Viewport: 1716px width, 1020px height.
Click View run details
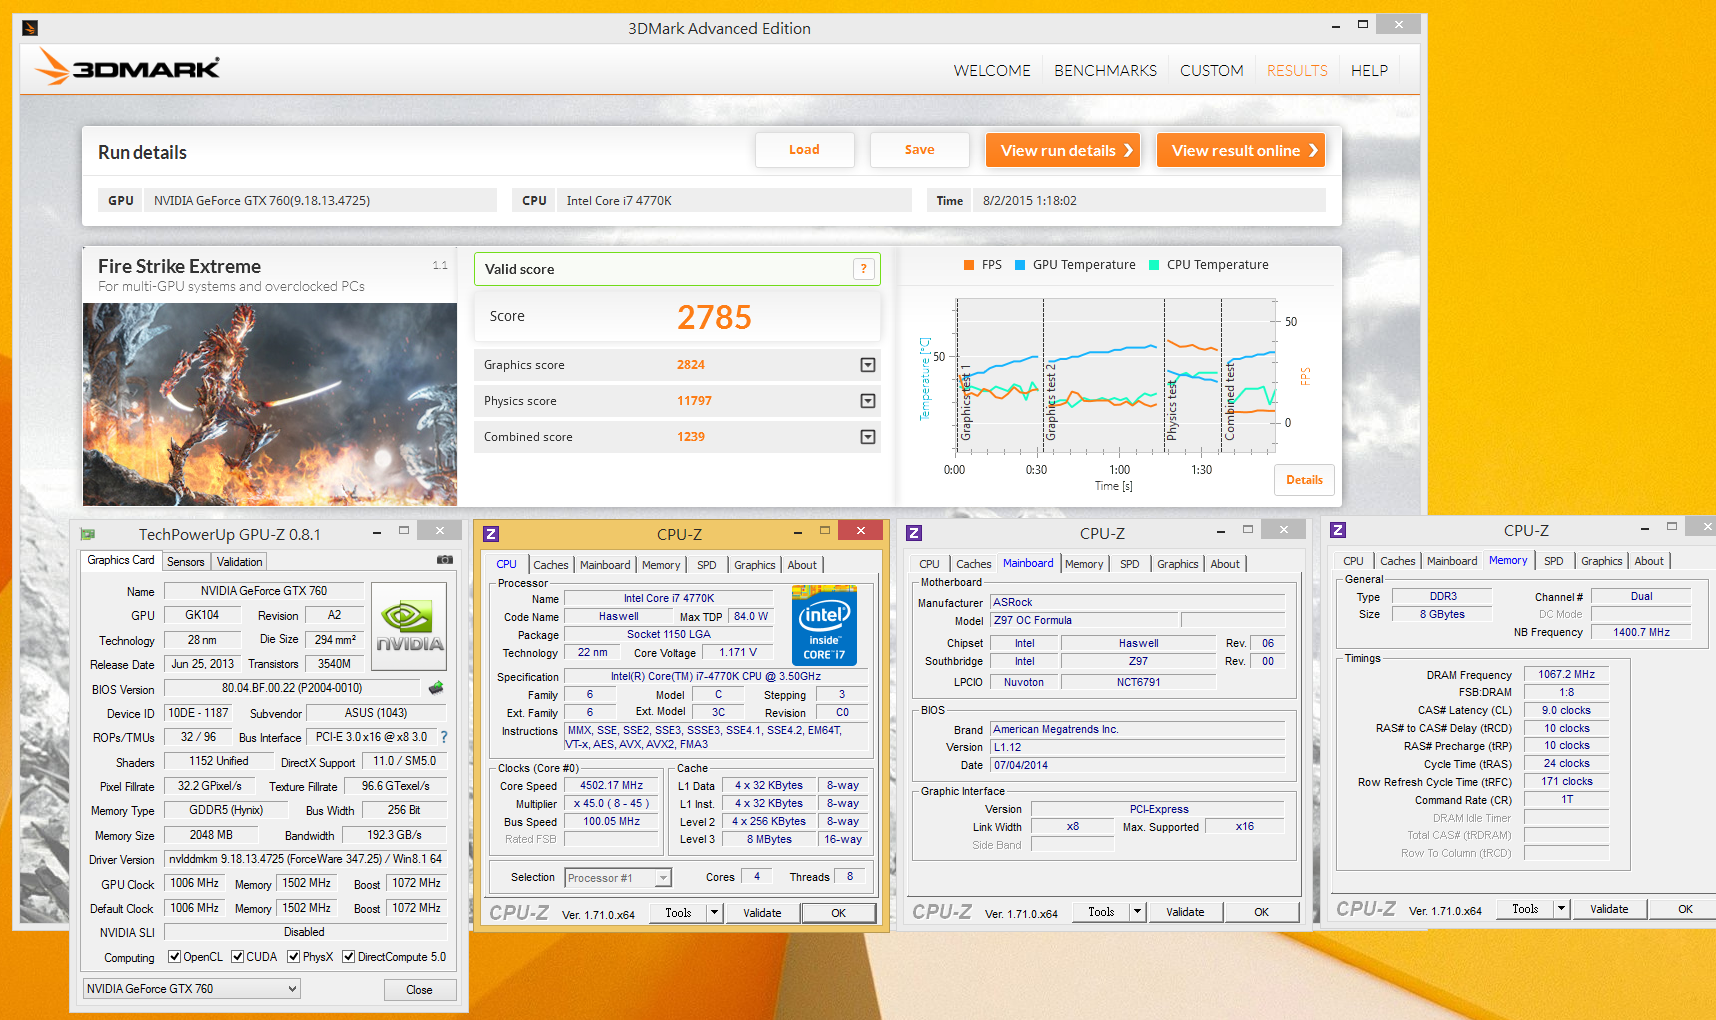click(1063, 150)
